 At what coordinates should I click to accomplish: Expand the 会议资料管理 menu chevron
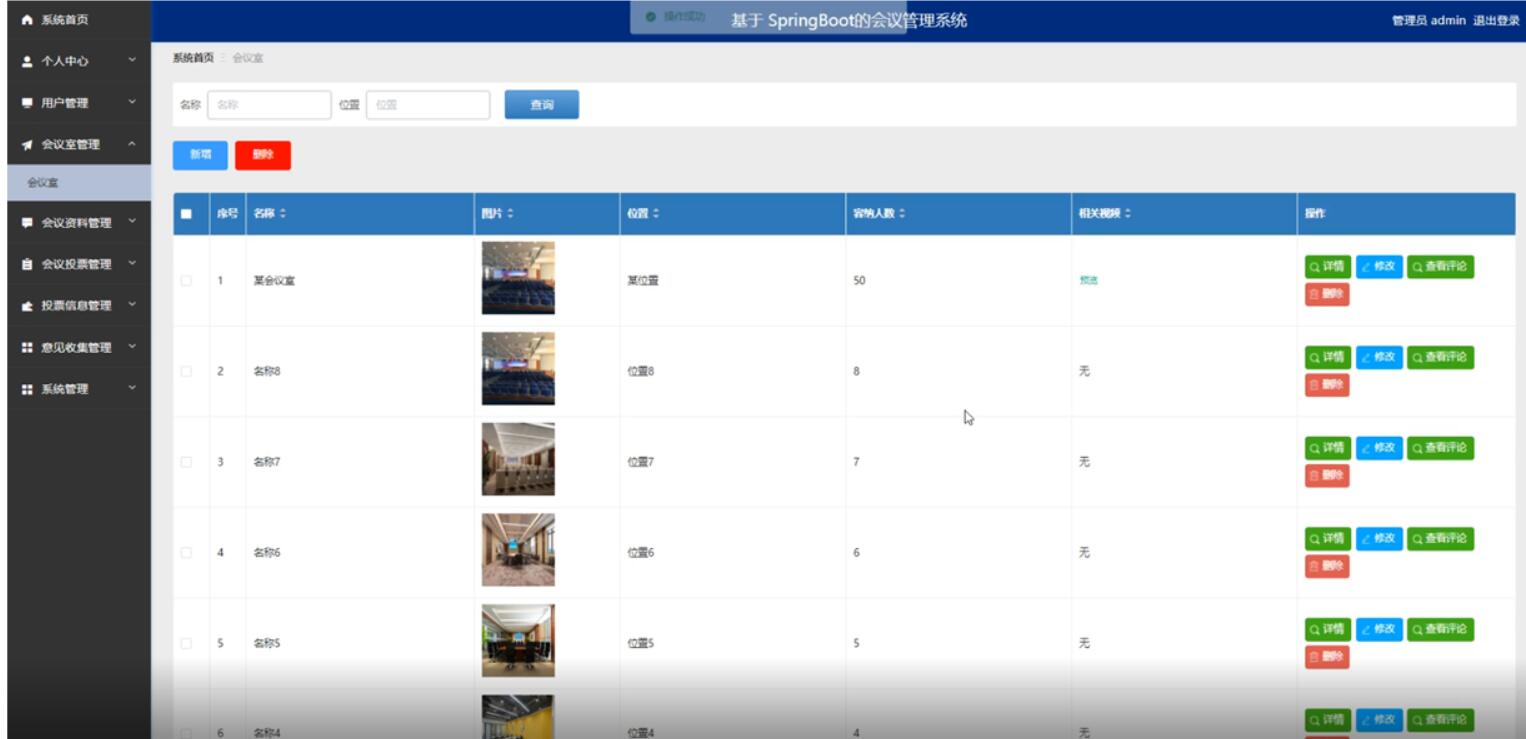pos(132,222)
